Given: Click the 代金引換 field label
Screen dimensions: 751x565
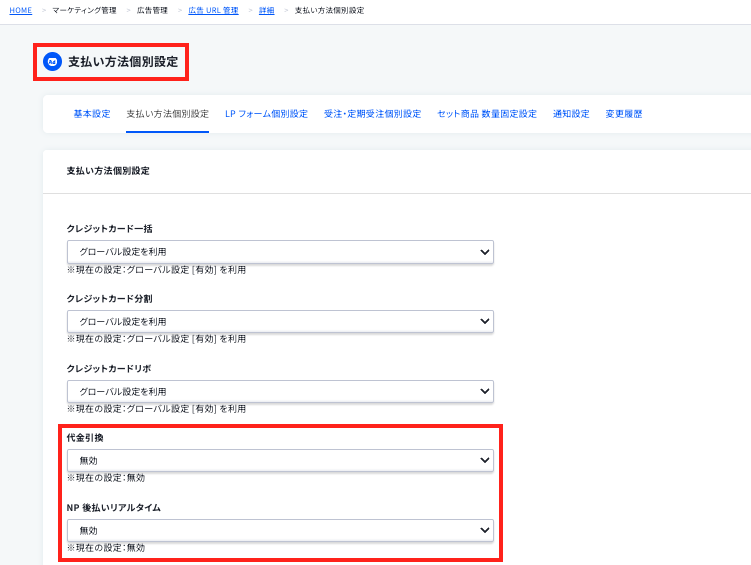Looking at the screenshot, I should coord(85,438).
